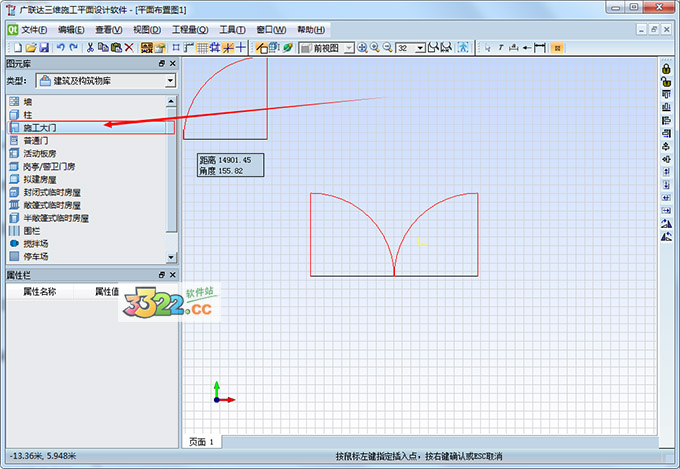Click the Undo arrow icon
The width and height of the screenshot is (680, 469).
(x=61, y=47)
